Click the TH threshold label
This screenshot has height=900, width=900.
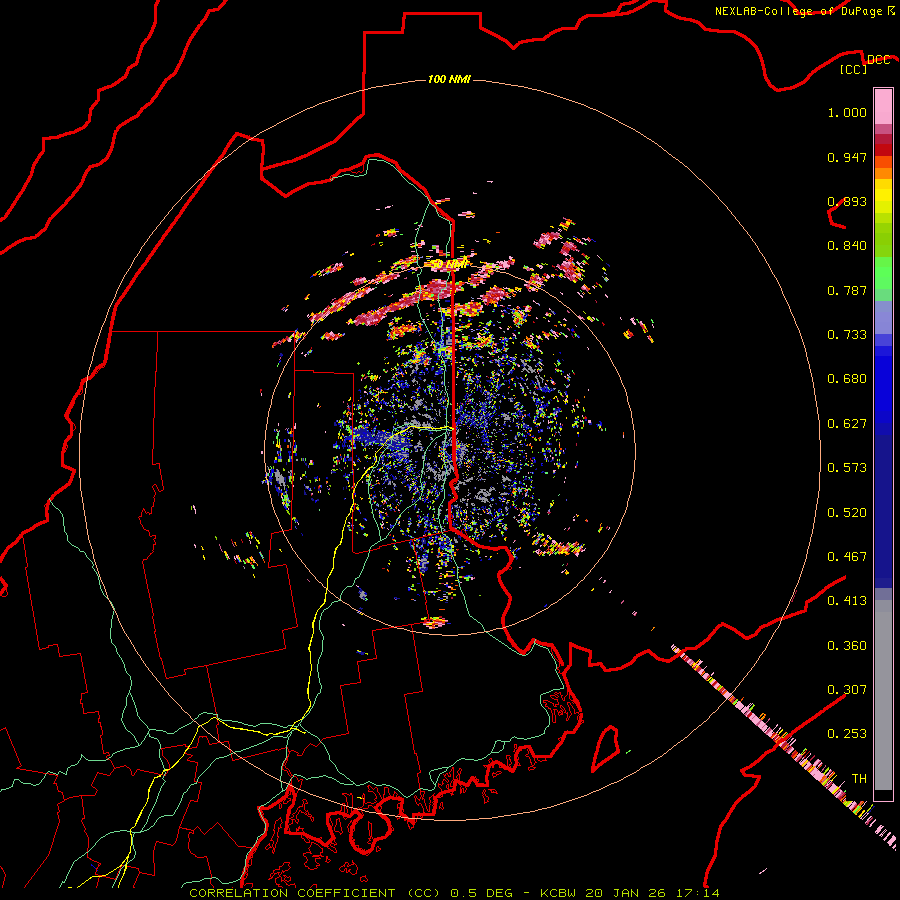tap(859, 779)
